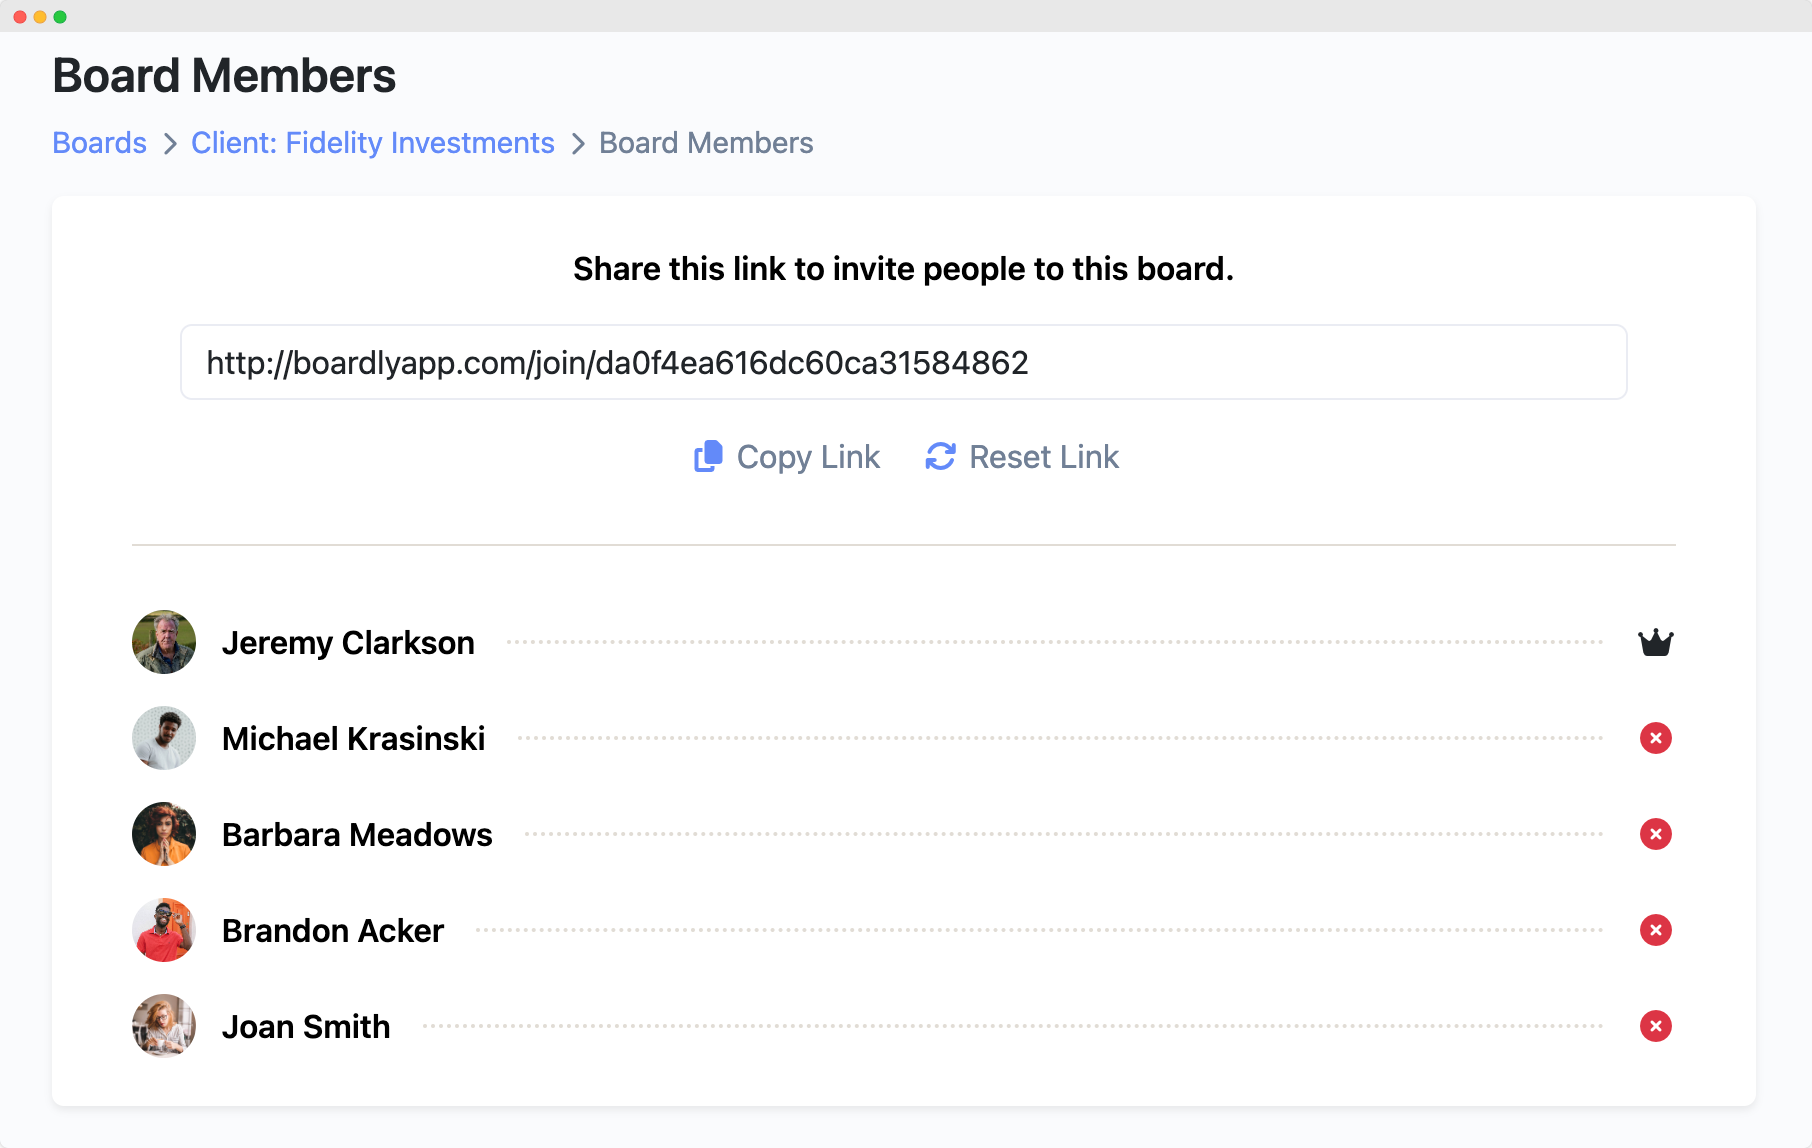1812x1148 pixels.
Task: Remove Barbara Meadows using red X
Action: (1655, 835)
